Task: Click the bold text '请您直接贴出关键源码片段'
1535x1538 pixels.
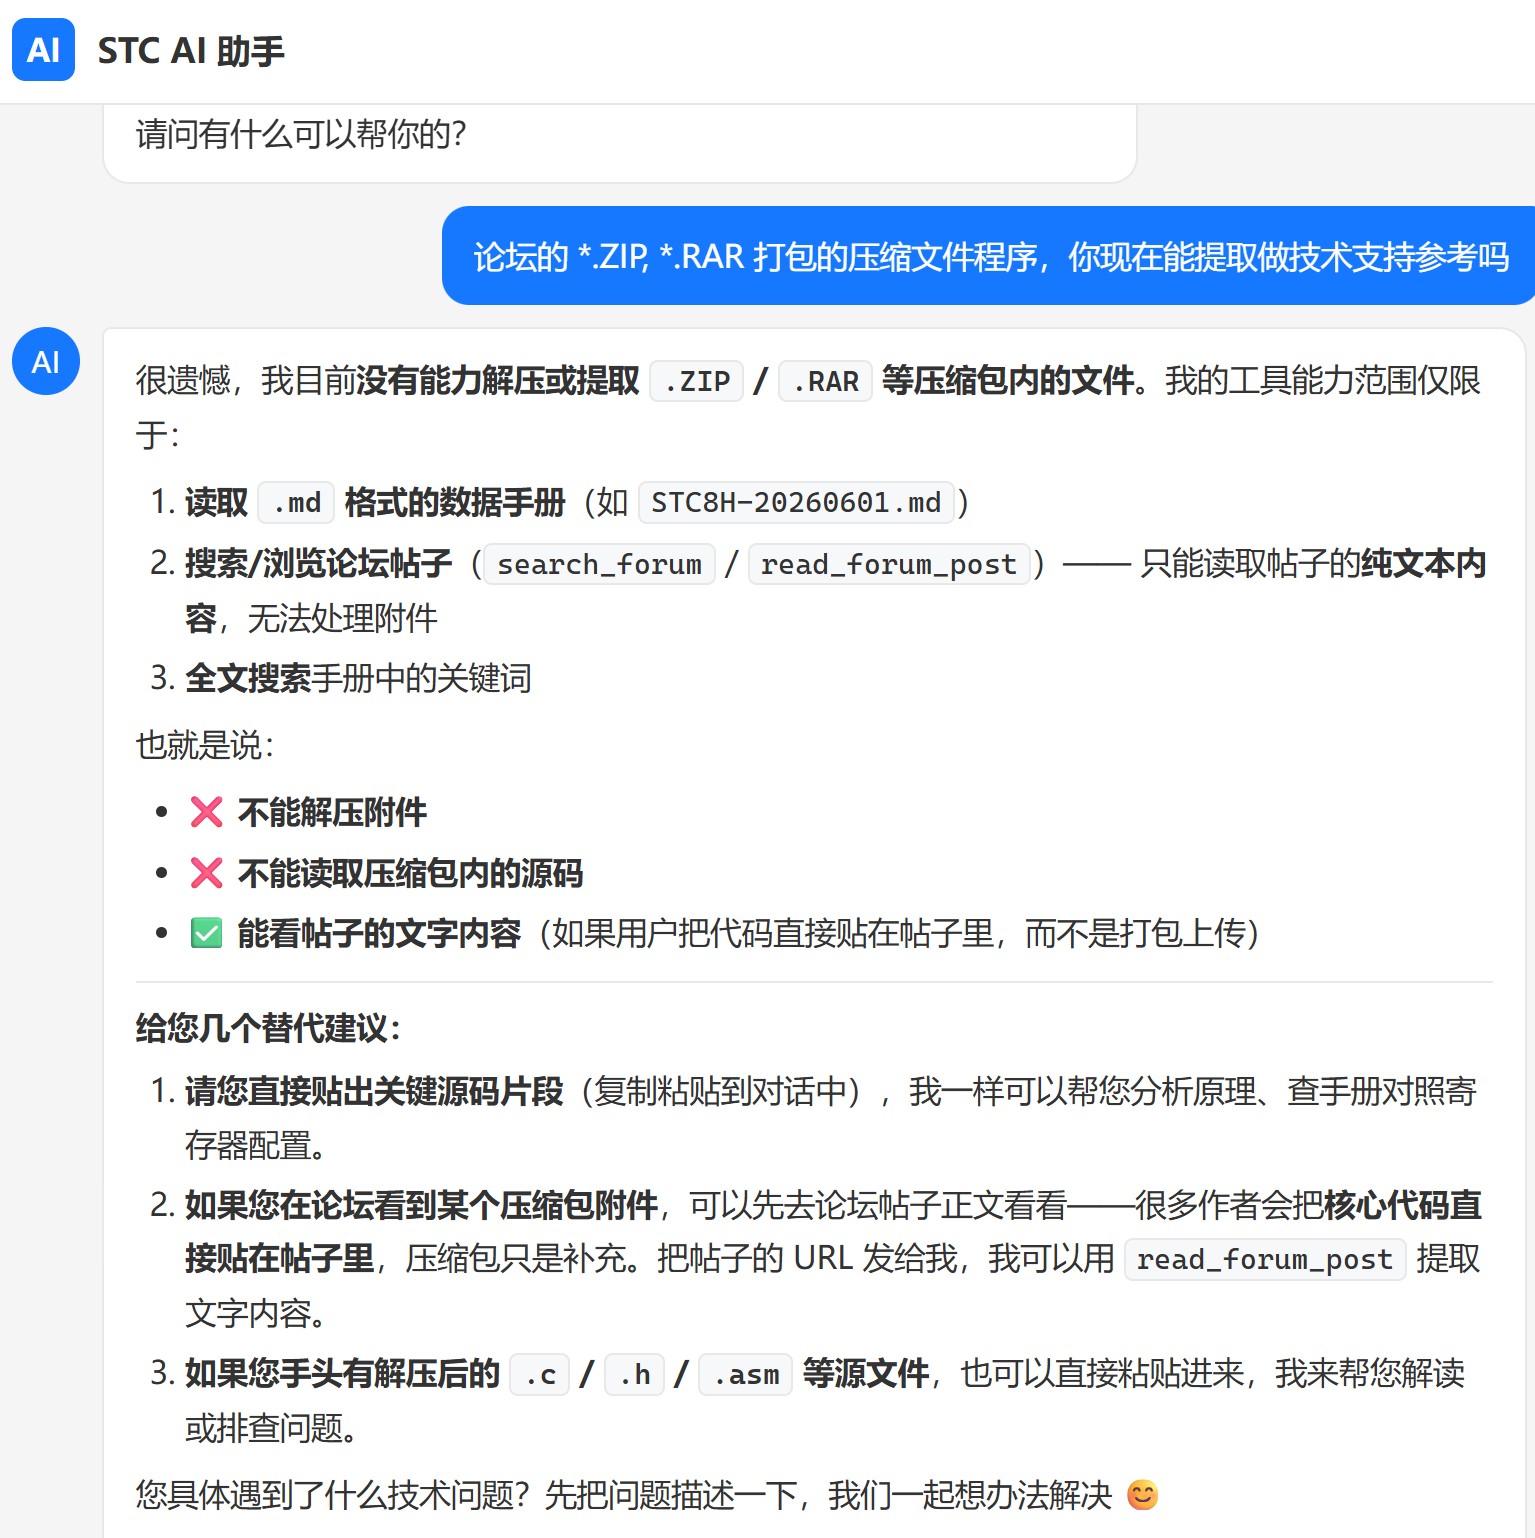Action: (374, 1091)
